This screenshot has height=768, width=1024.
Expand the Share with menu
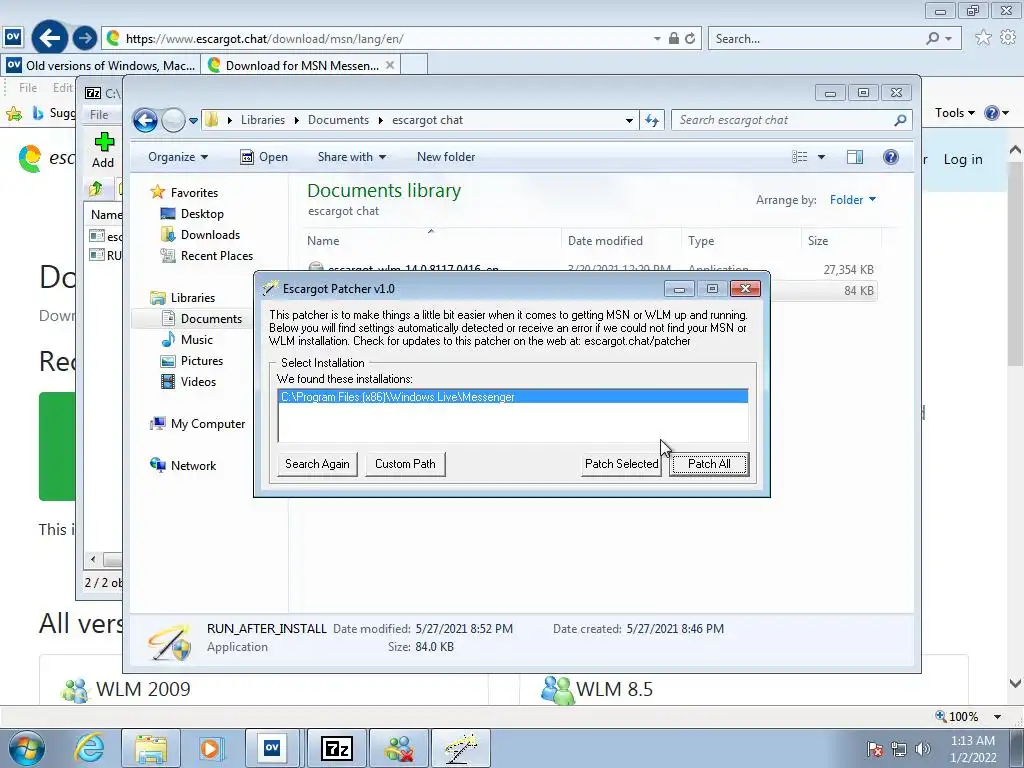[x=351, y=157]
